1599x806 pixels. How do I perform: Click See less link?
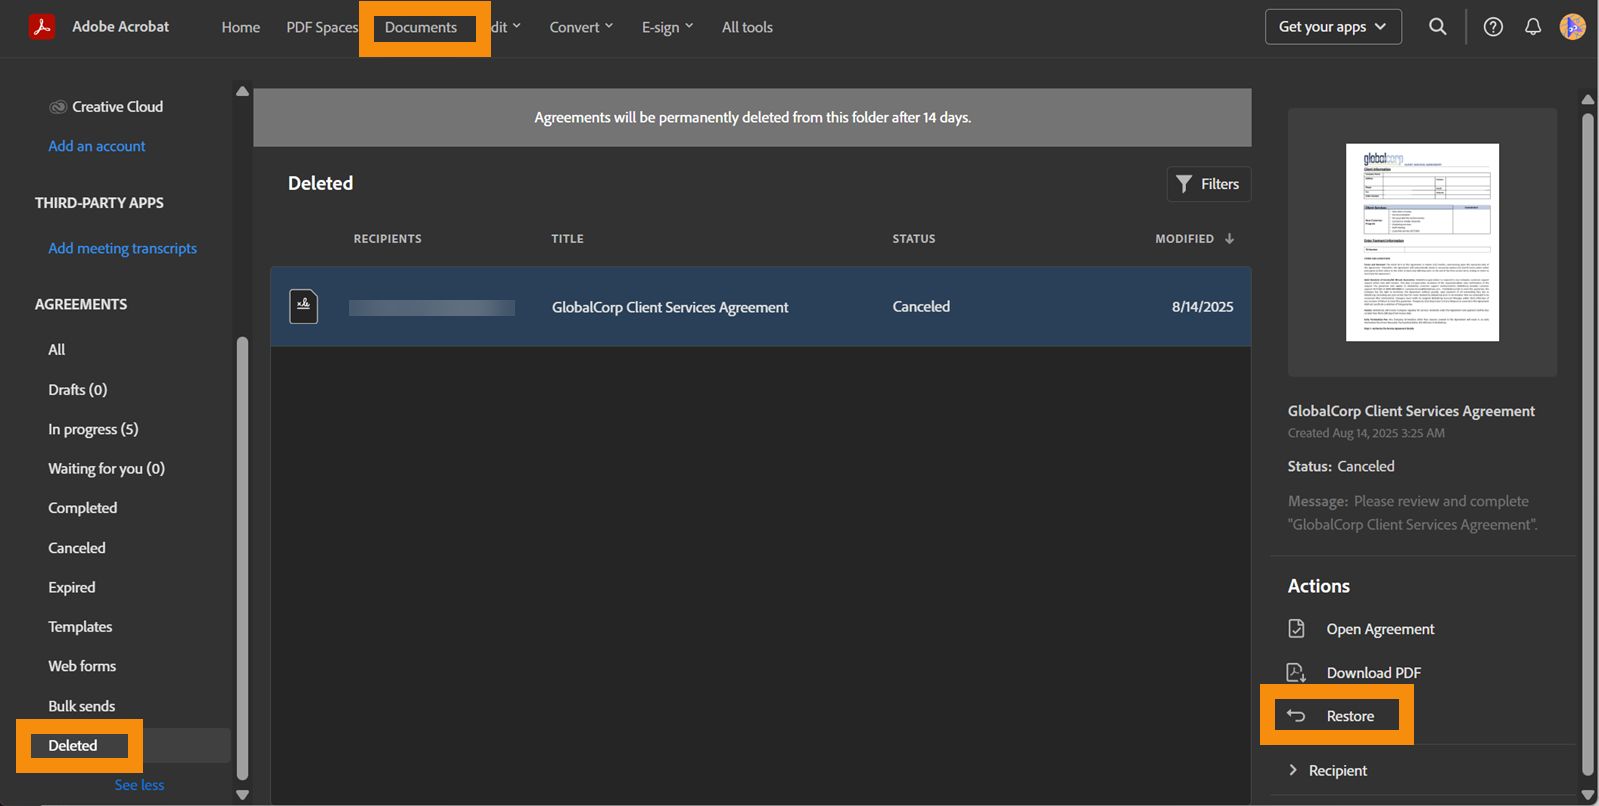click(139, 785)
